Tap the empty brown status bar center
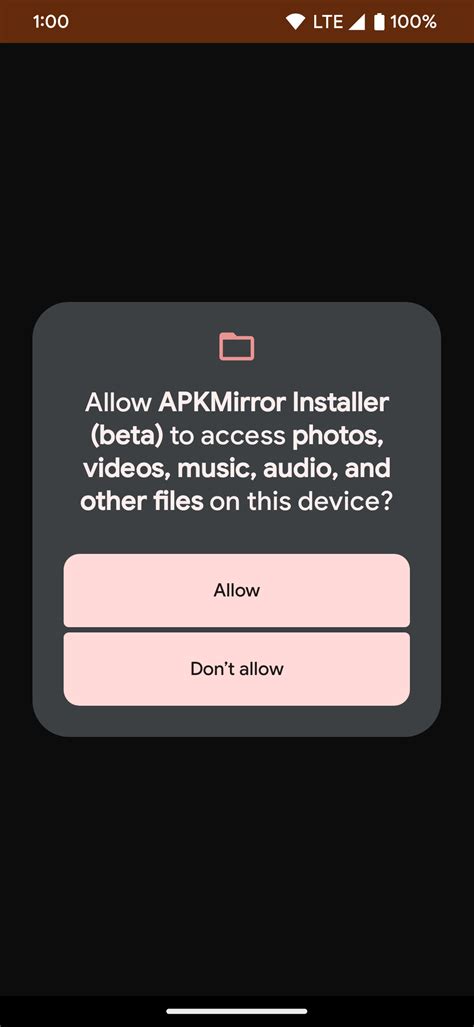 (x=177, y=22)
